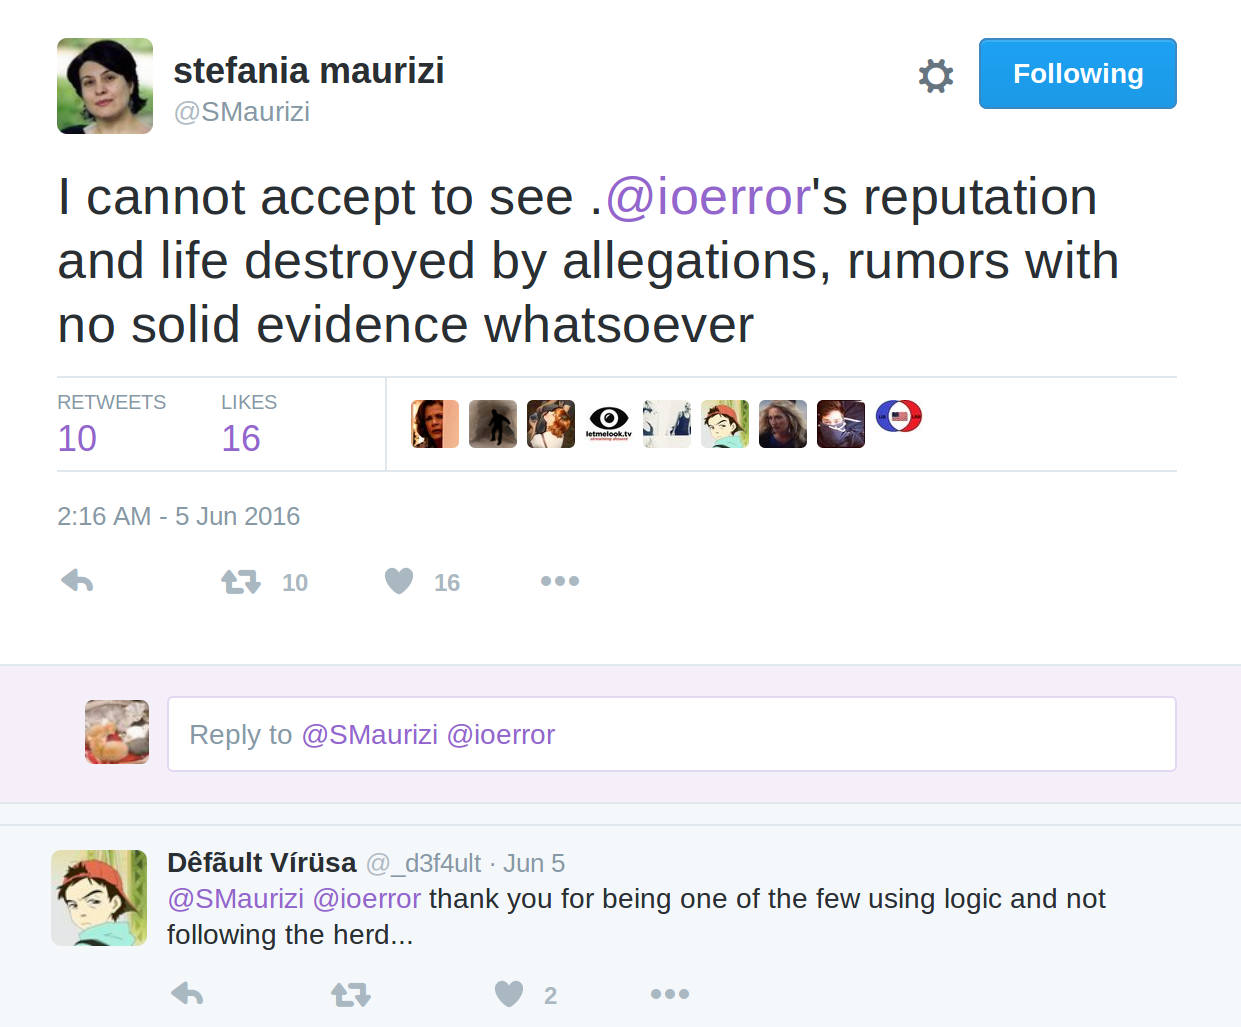Reply to Default Virusa's comment
Image resolution: width=1241 pixels, height=1027 pixels.
coord(187,994)
